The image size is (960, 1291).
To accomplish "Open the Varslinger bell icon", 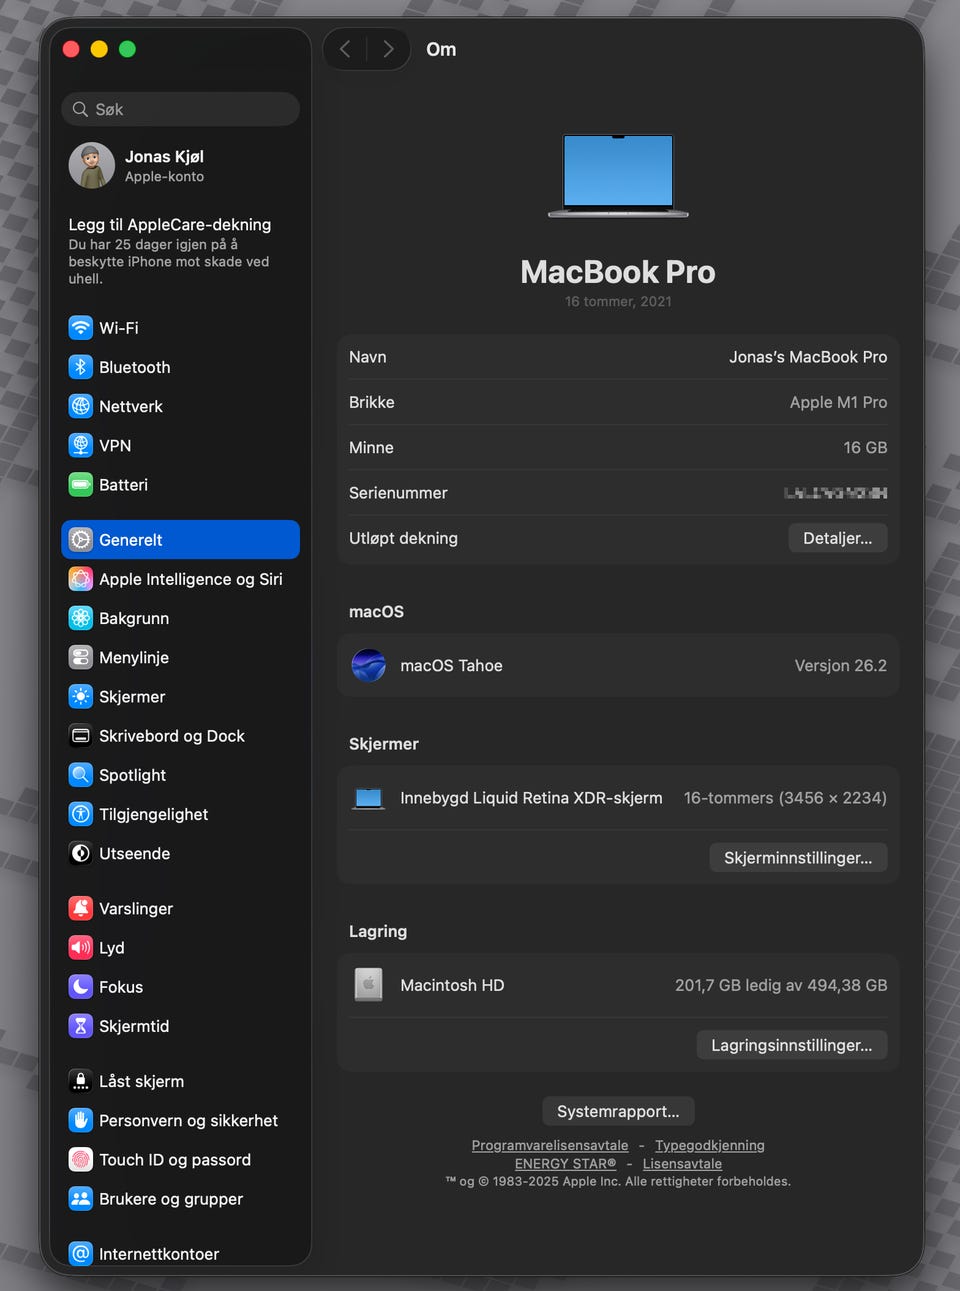I will tap(81, 908).
